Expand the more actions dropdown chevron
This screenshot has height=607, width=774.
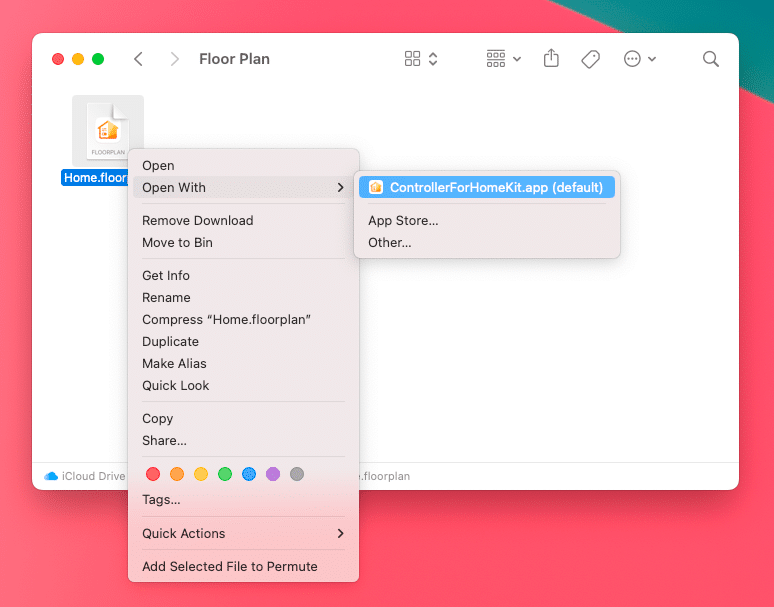tap(652, 59)
